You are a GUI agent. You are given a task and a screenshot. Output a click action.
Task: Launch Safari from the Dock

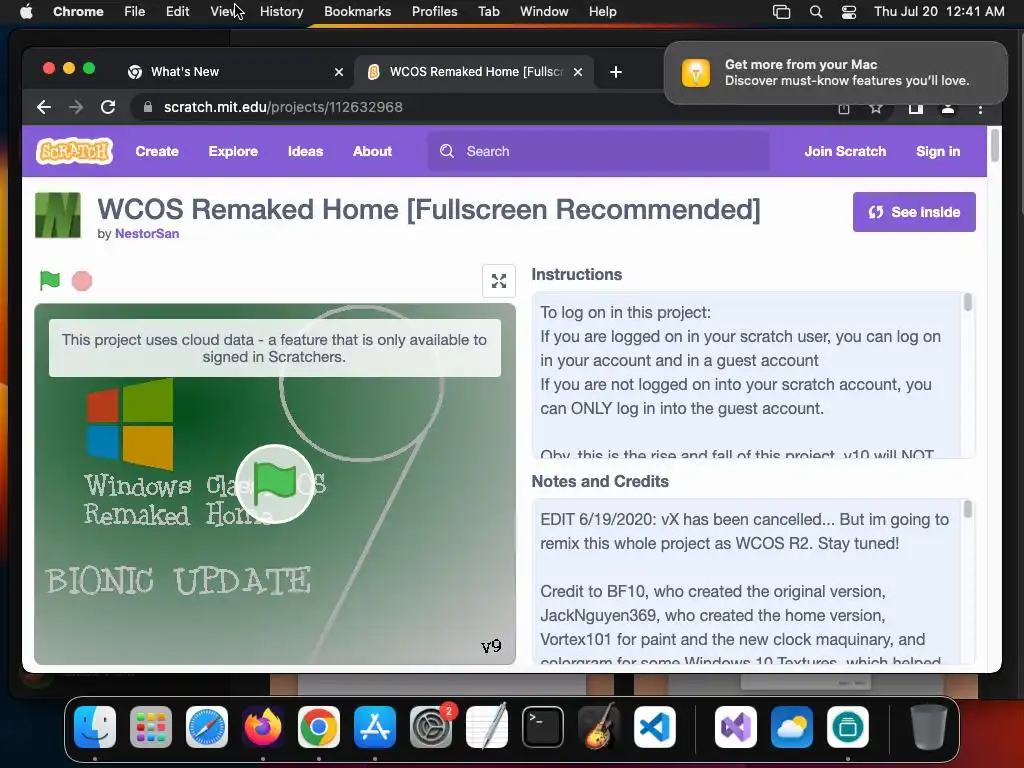pyautogui.click(x=207, y=727)
